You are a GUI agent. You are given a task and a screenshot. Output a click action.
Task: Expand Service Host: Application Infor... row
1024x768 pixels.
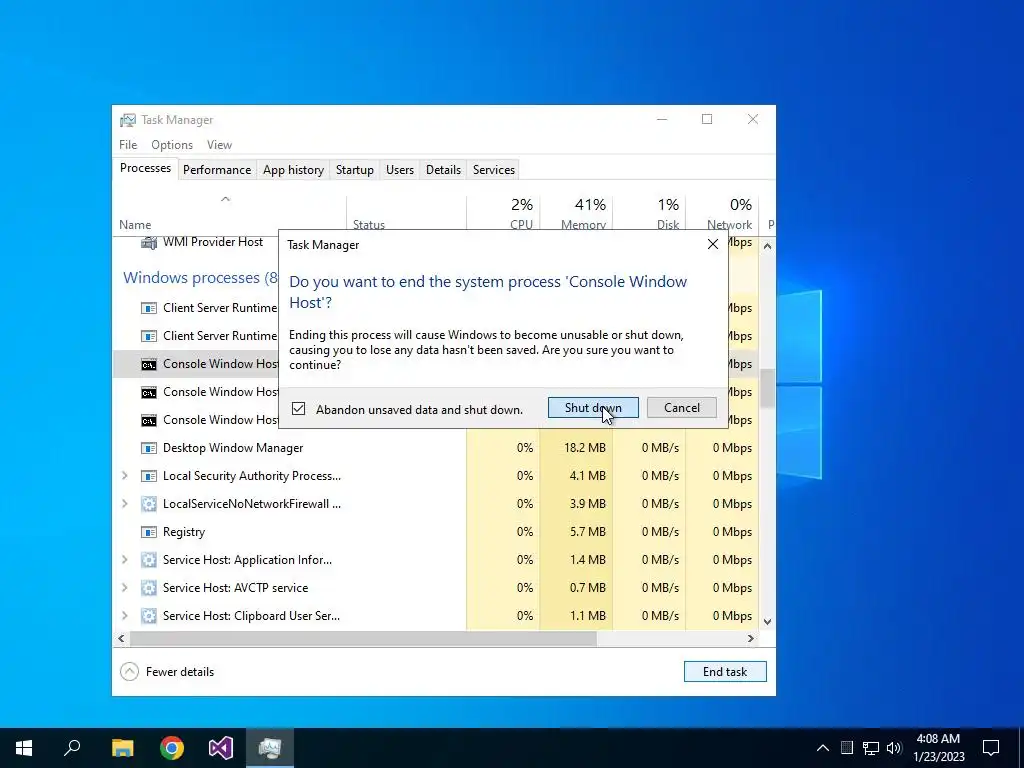coord(125,560)
